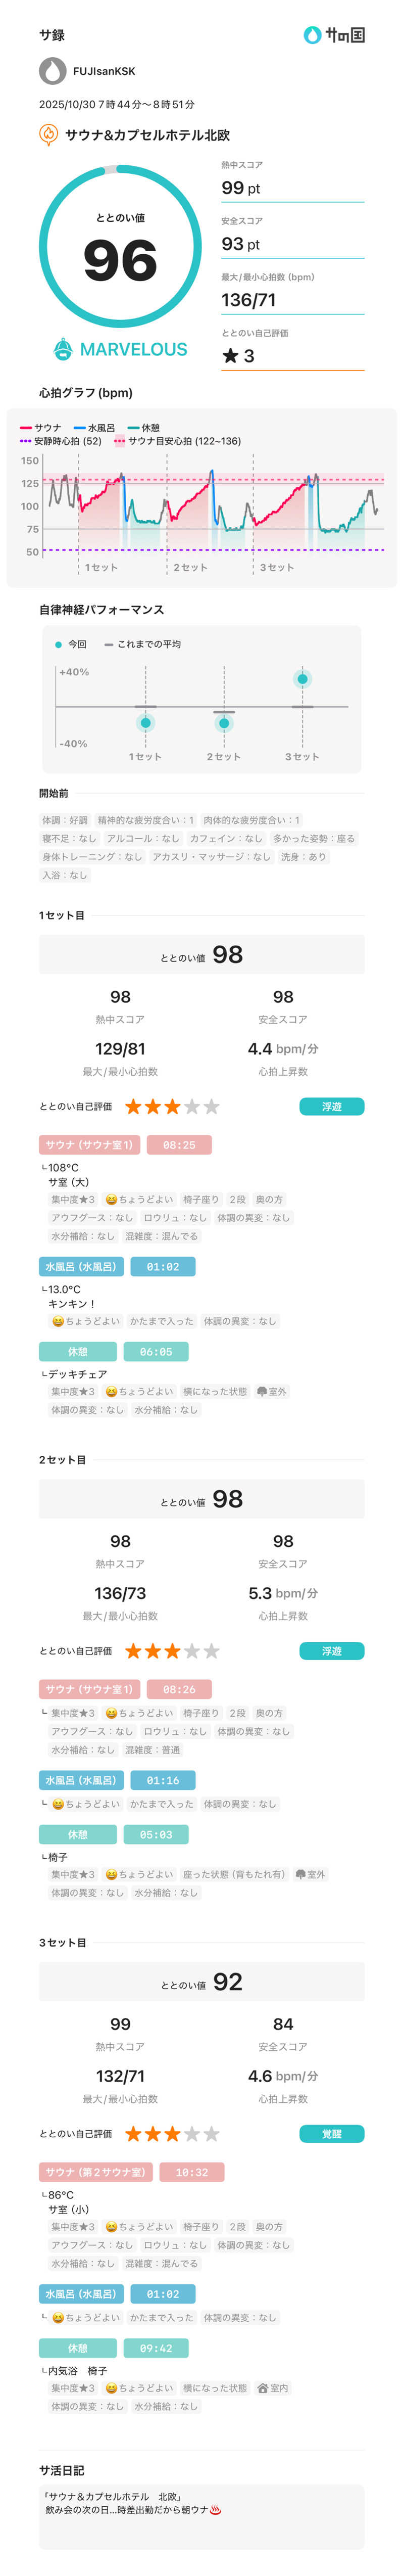This screenshot has height=2576, width=404.
Task: Click the 08:25 sauna duration badge
Action: coord(179,1145)
